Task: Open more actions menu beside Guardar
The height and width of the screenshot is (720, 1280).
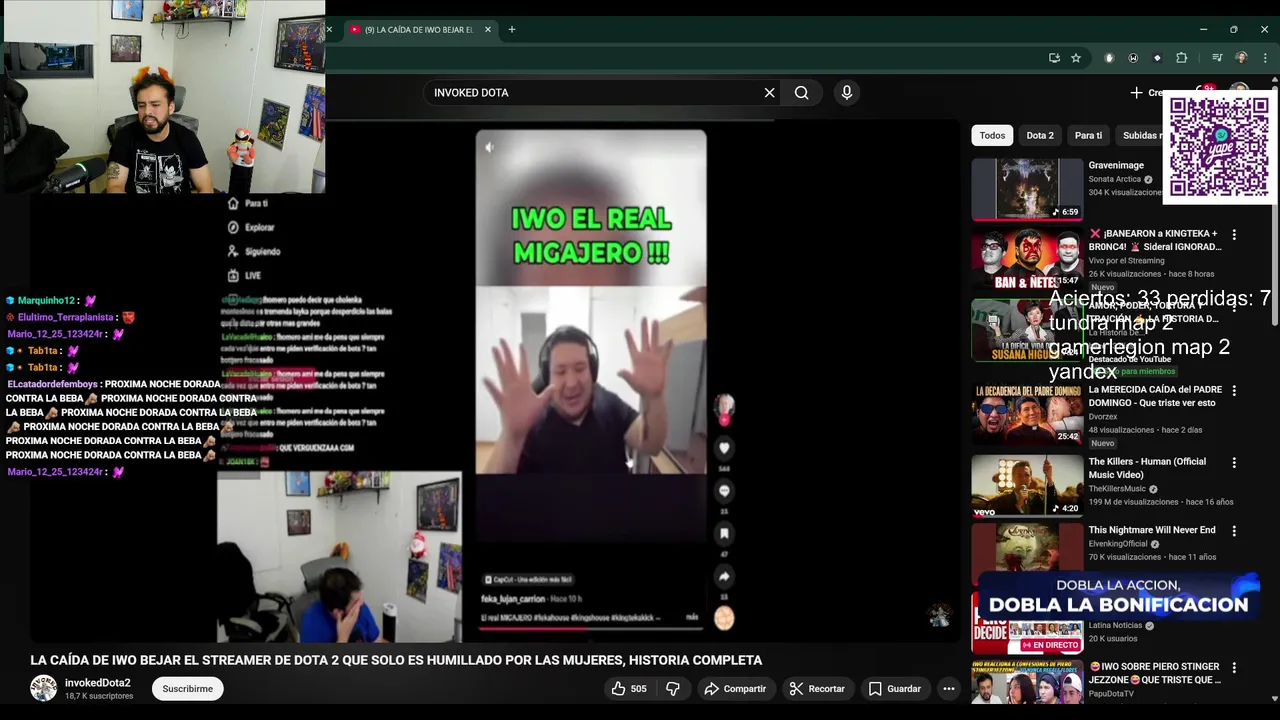Action: (x=948, y=688)
